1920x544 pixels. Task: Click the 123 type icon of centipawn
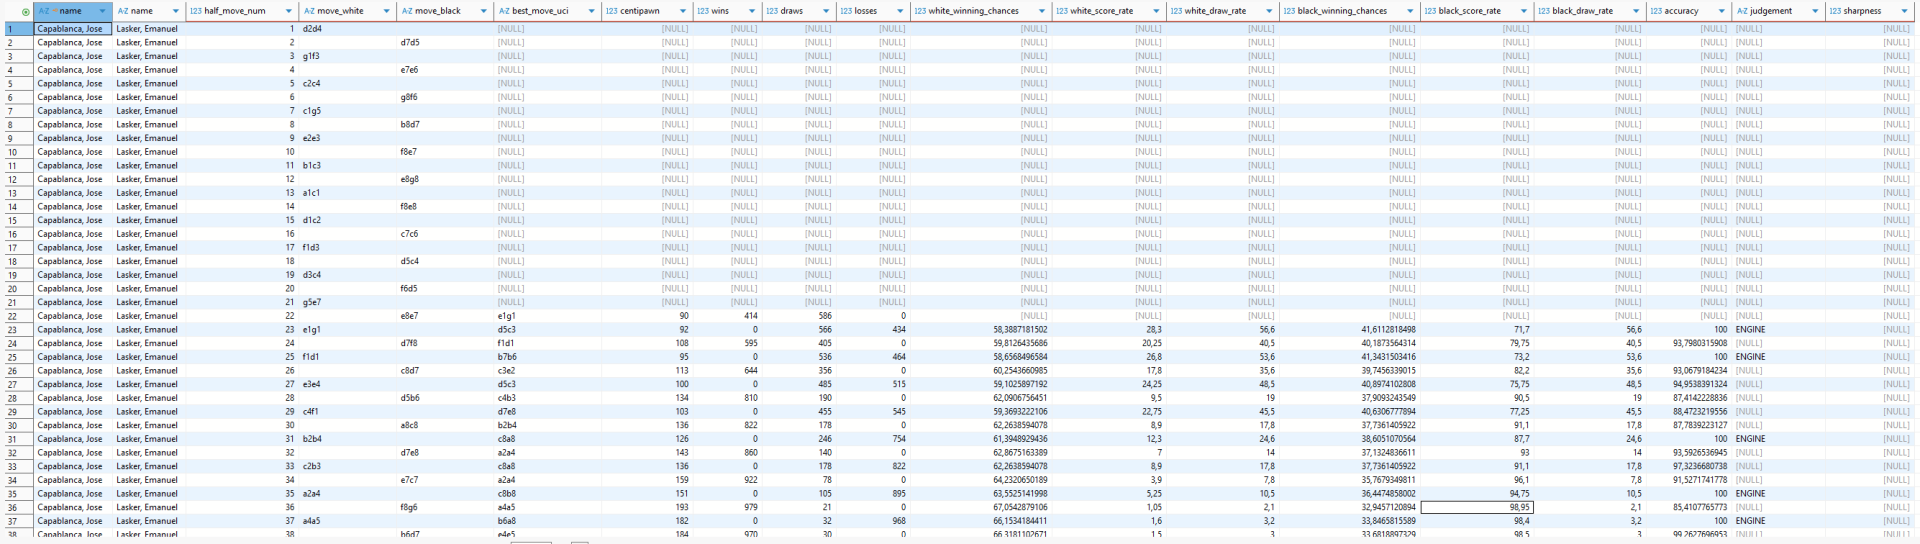(x=611, y=11)
